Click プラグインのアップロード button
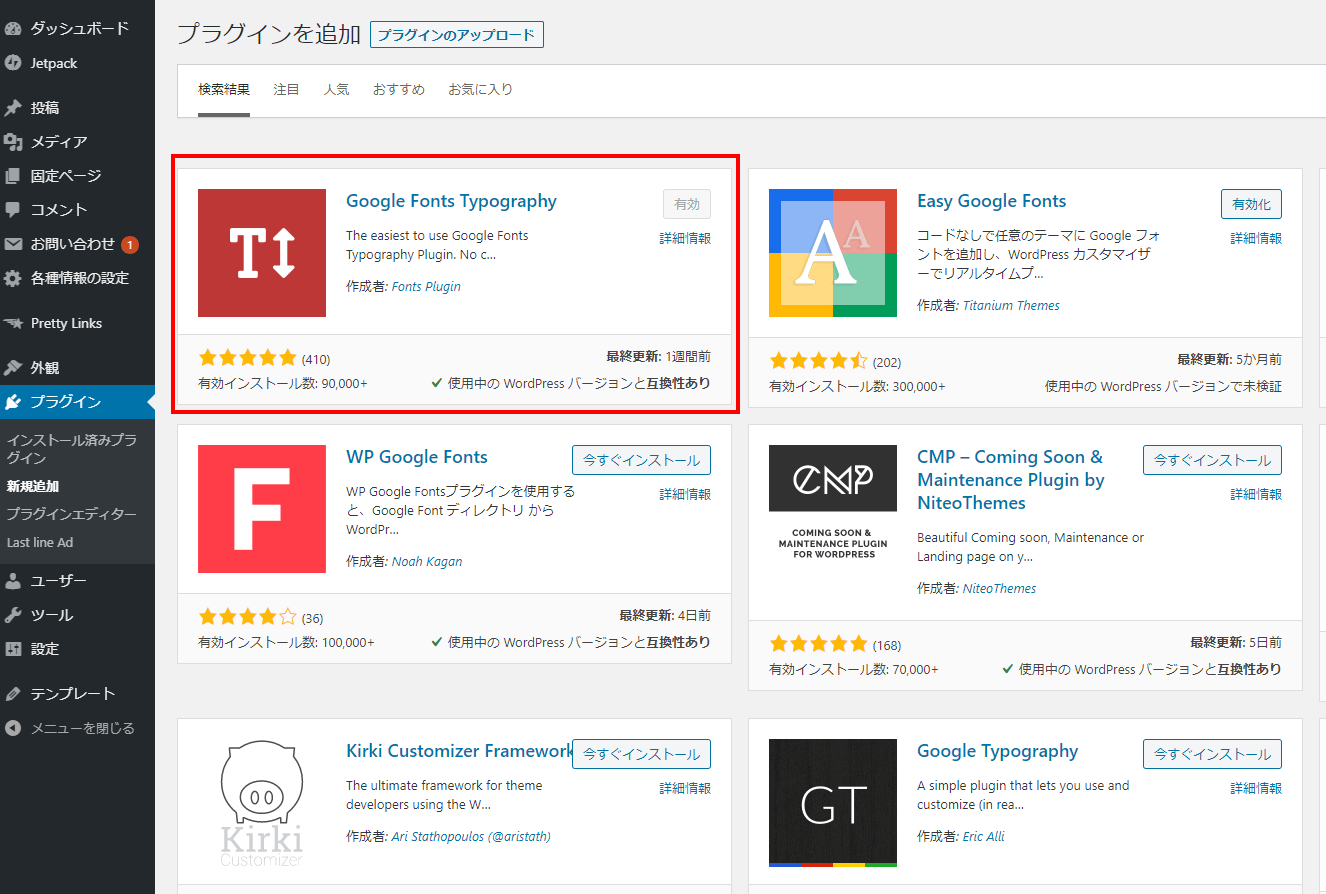 pos(457,35)
